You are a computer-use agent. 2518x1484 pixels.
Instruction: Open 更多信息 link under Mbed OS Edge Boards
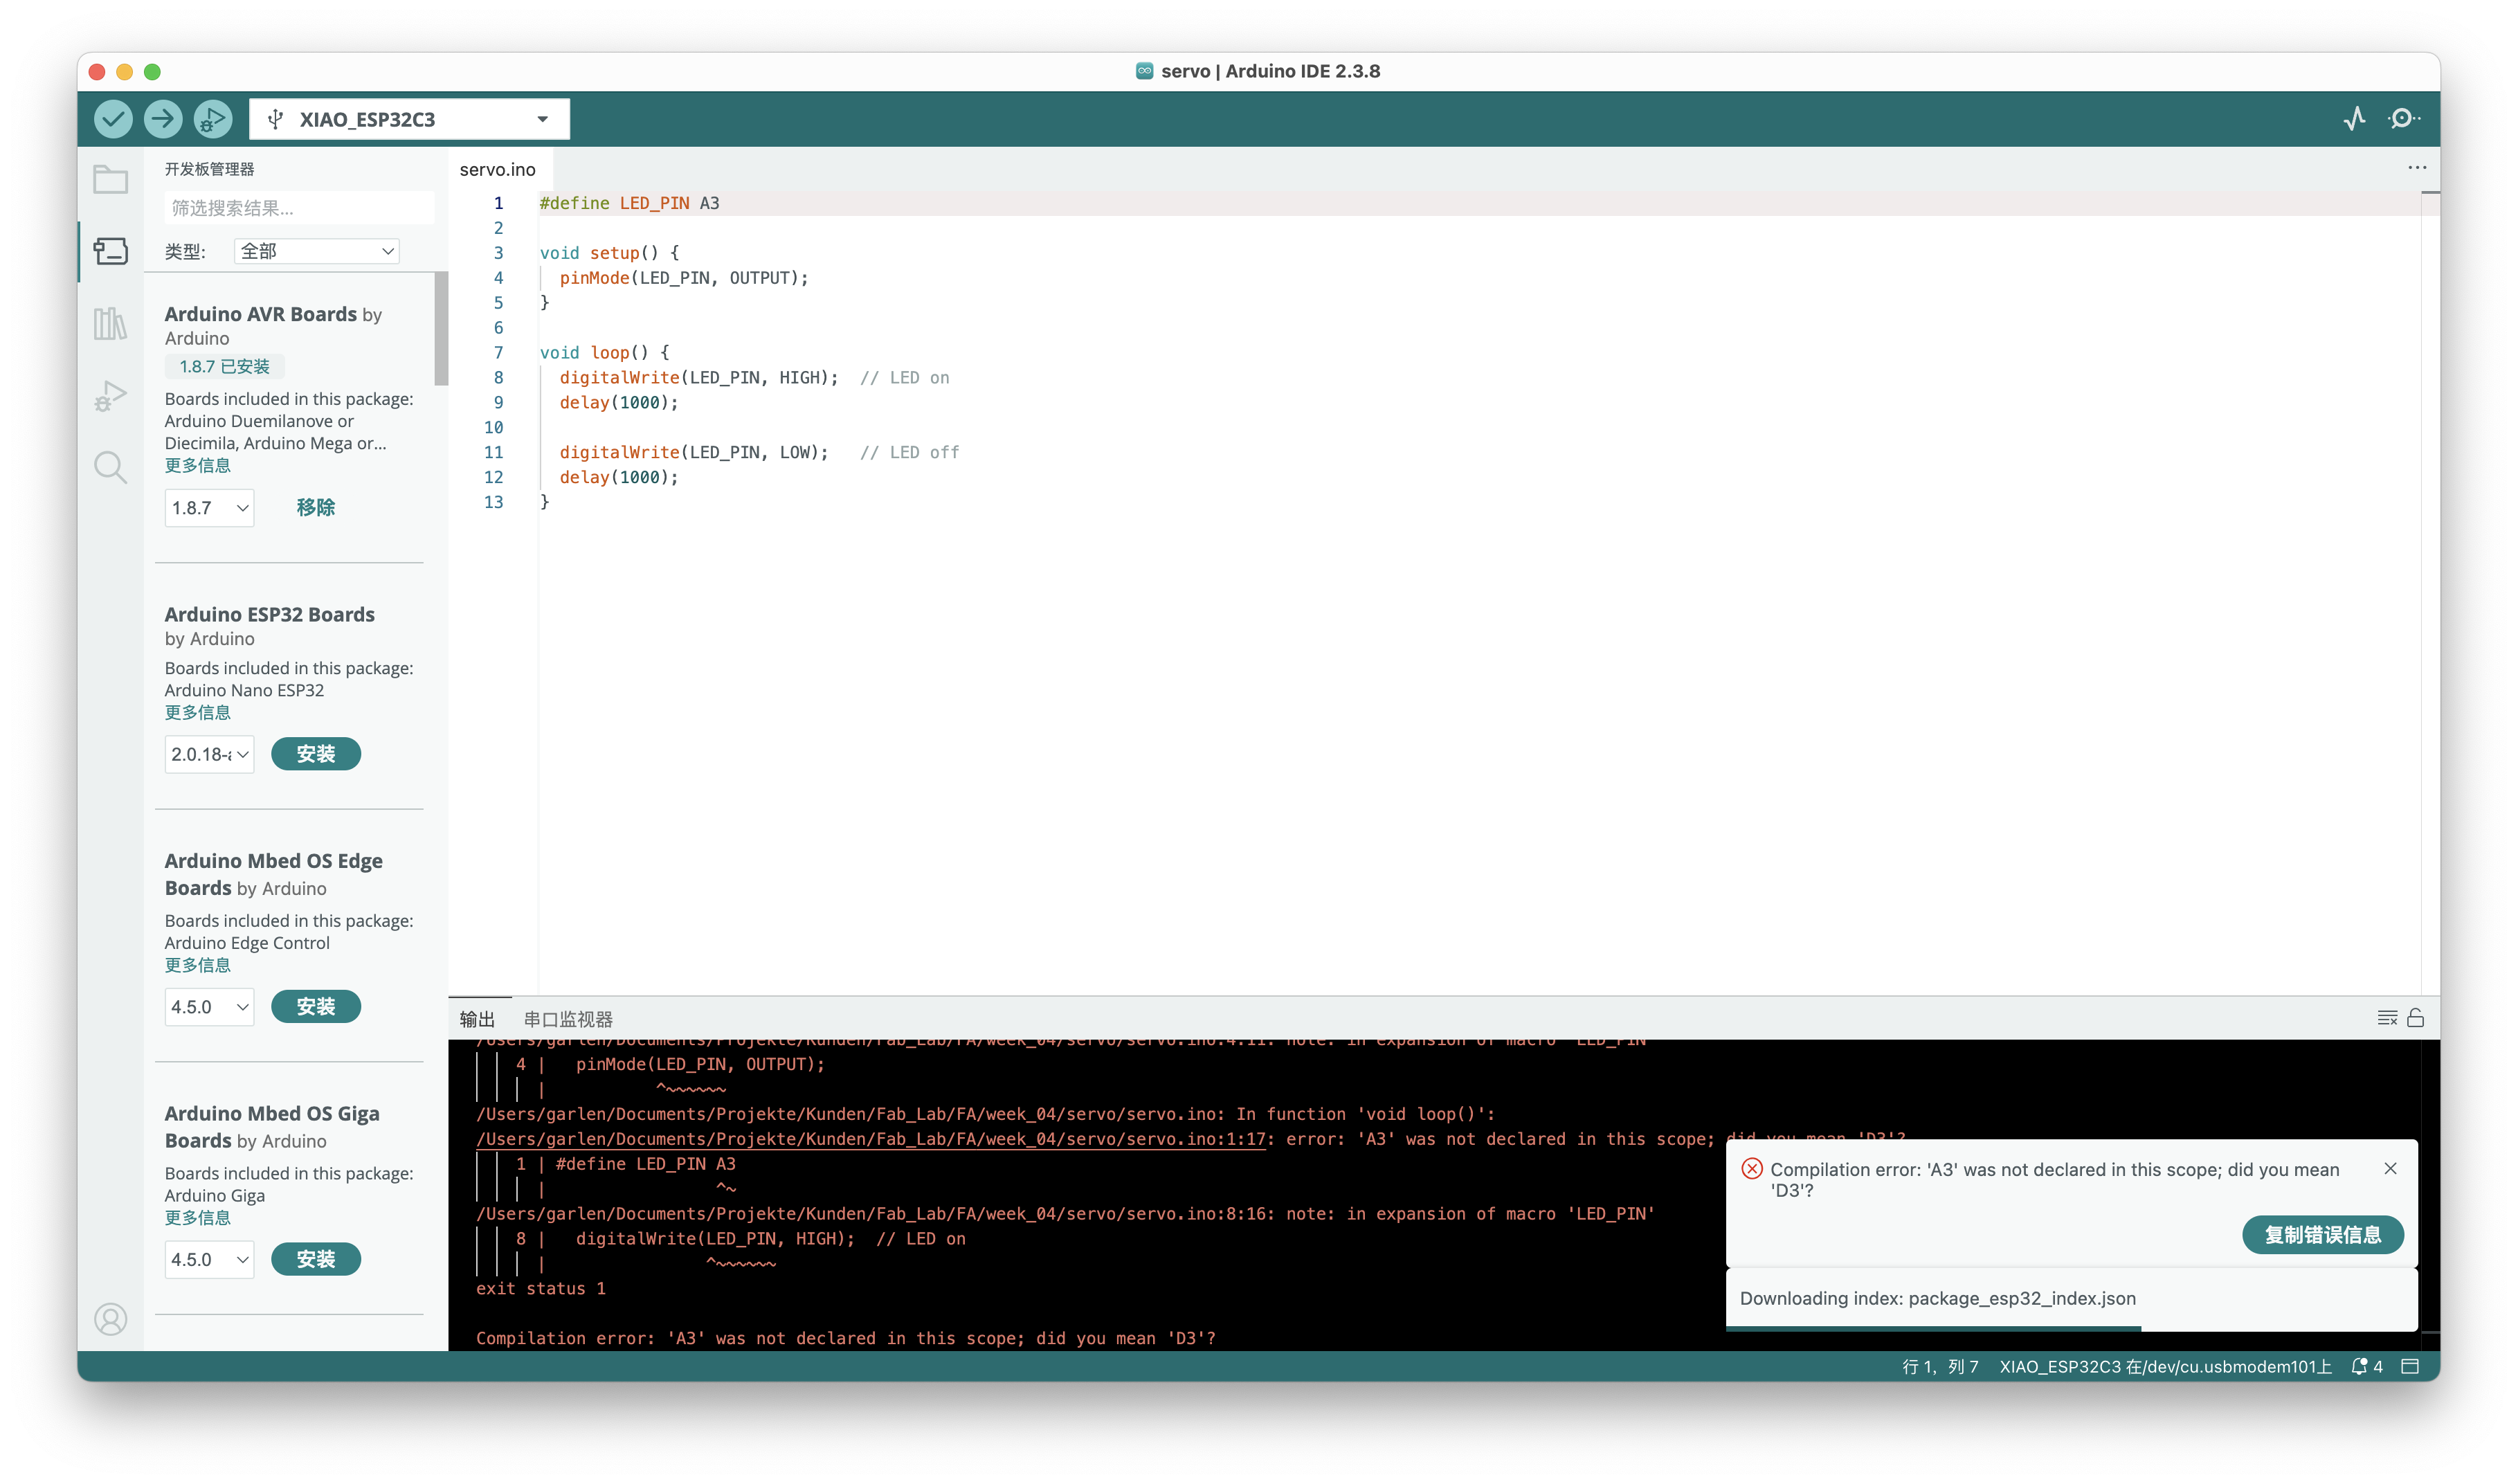click(x=197, y=966)
